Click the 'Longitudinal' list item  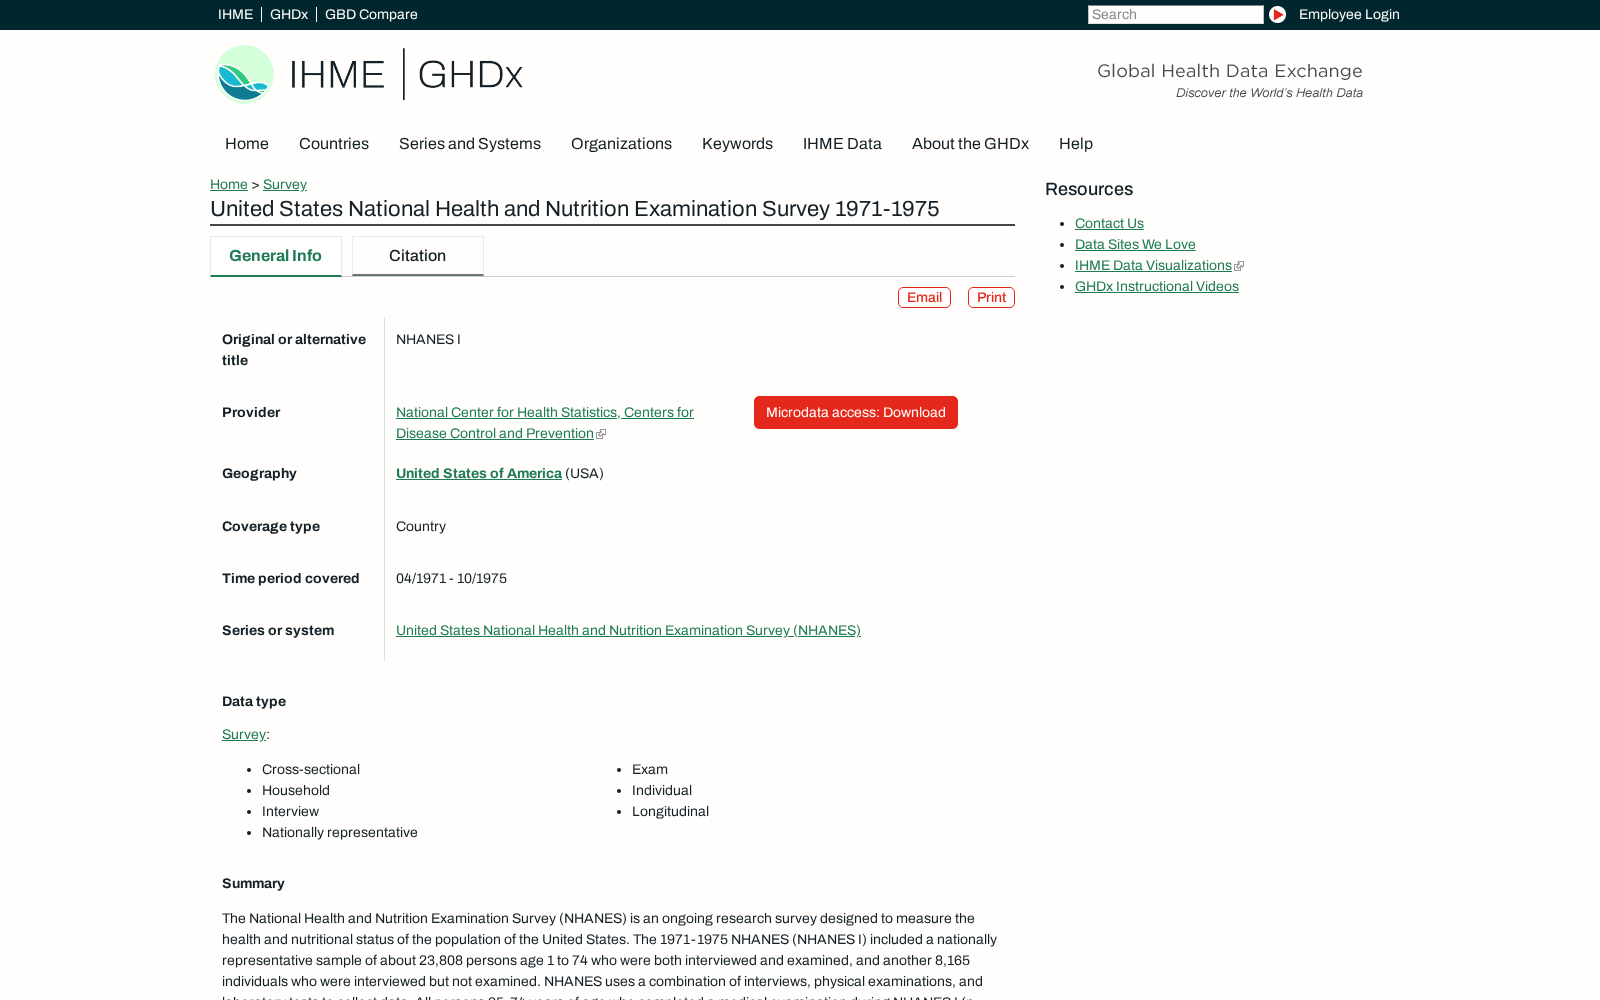pyautogui.click(x=670, y=811)
